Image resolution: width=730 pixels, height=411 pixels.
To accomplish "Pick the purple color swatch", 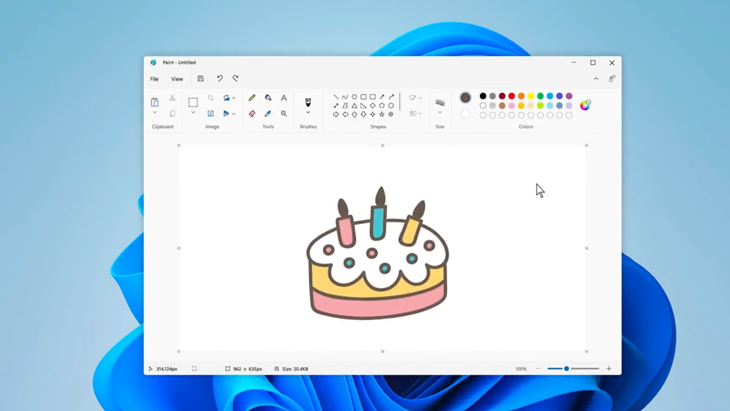I will pos(569,96).
